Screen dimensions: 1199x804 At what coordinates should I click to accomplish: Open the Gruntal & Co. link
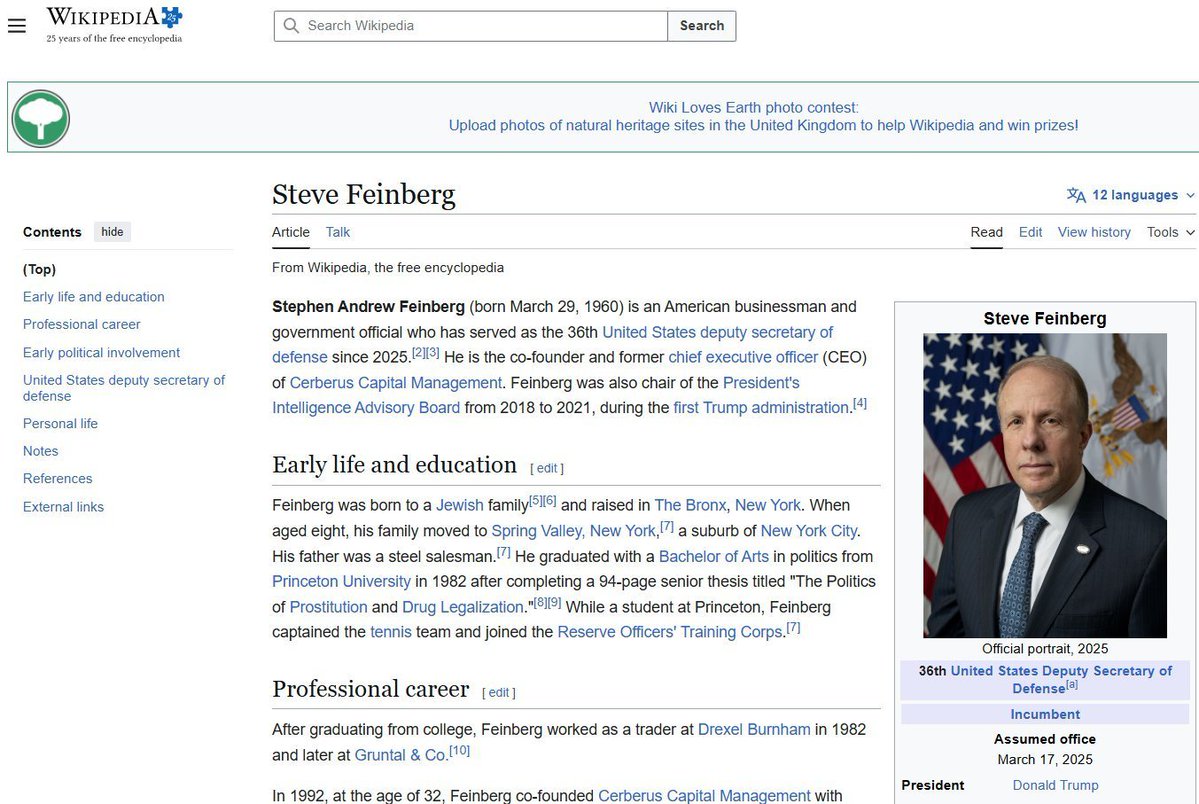click(401, 755)
